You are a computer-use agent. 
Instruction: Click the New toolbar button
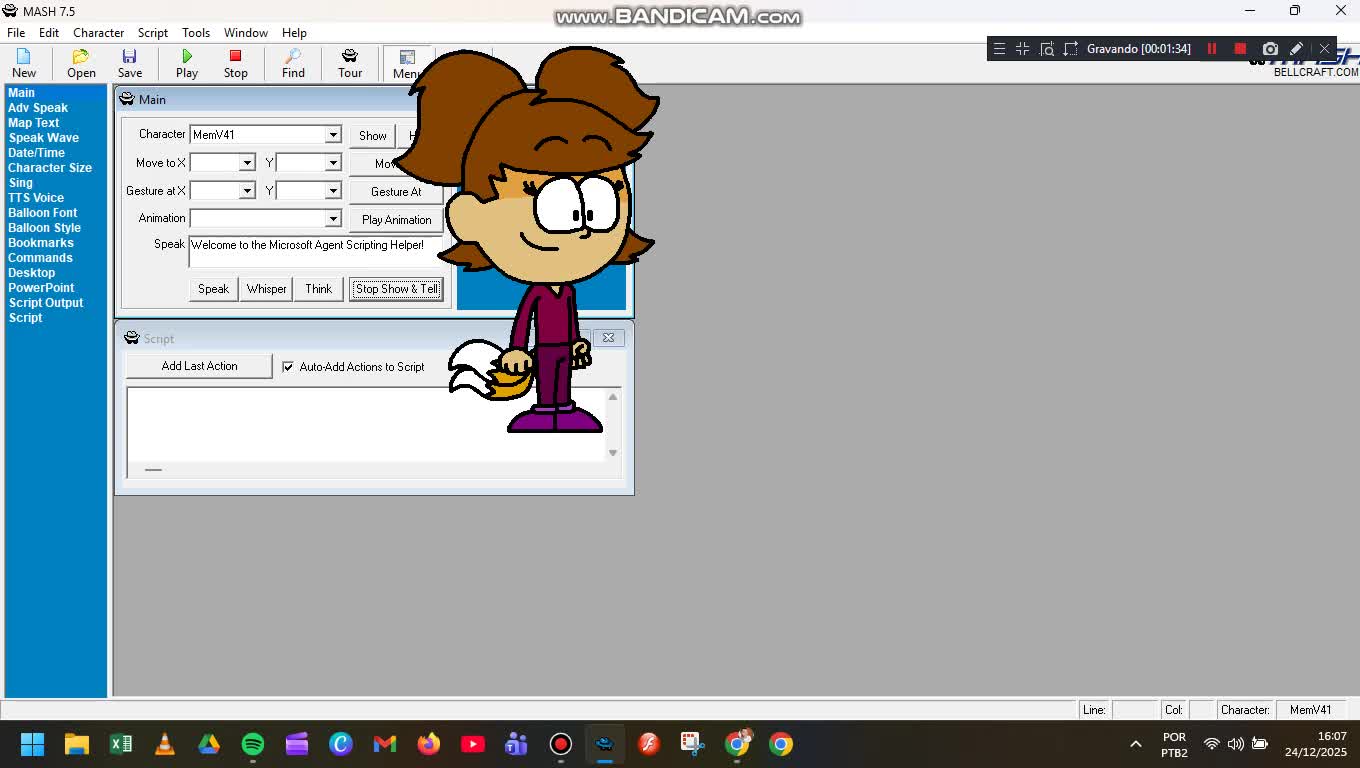coord(24,63)
